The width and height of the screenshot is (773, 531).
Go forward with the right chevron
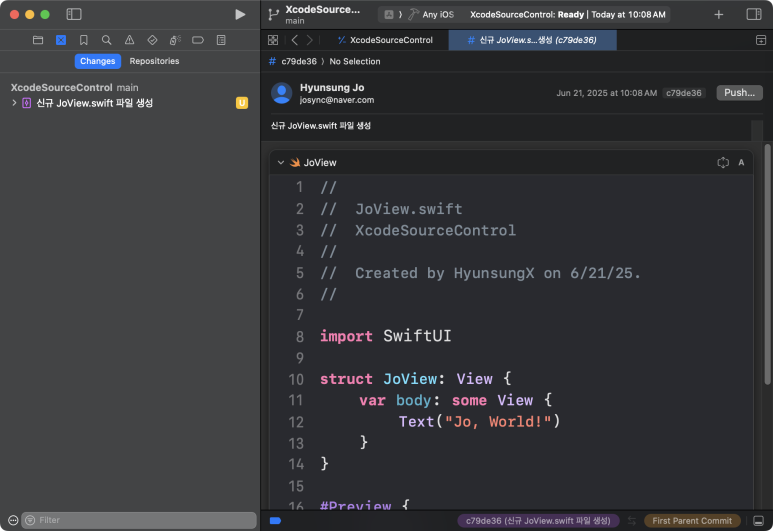pyautogui.click(x=310, y=40)
